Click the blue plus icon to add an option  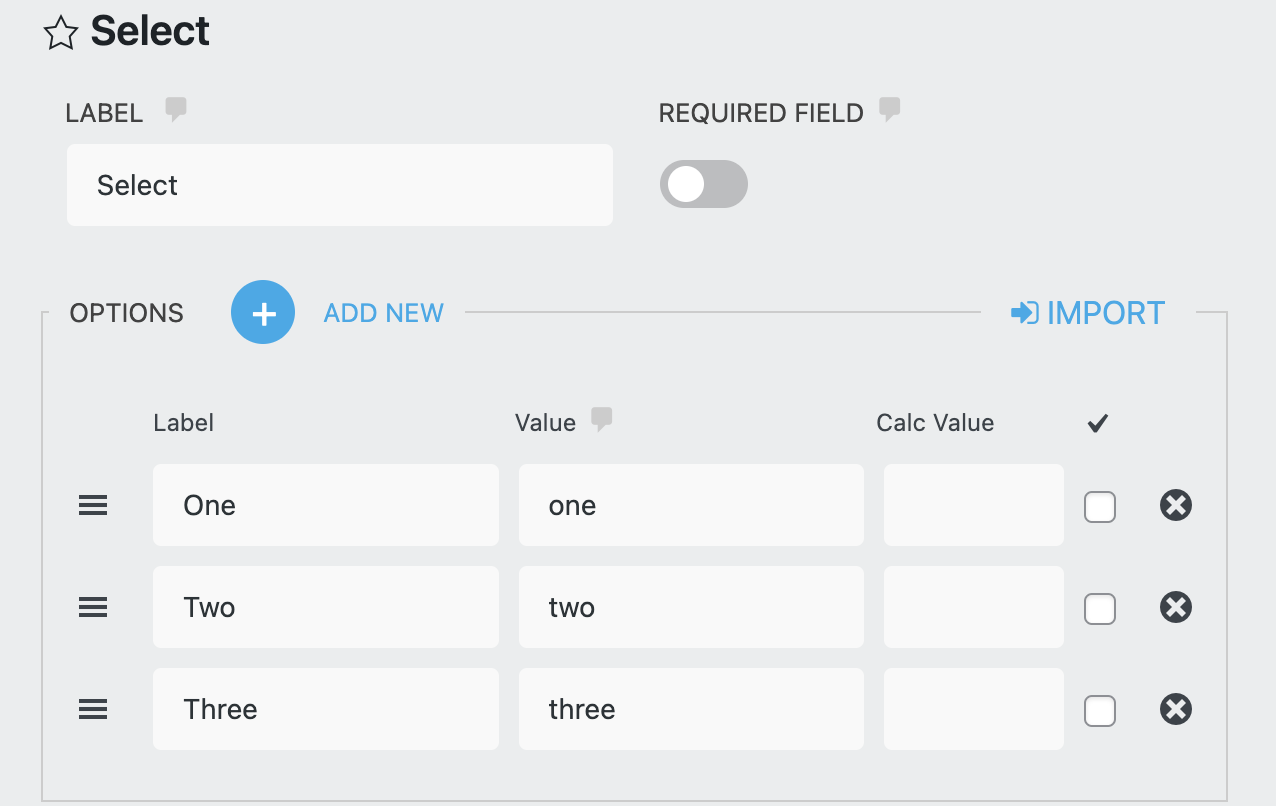[262, 312]
